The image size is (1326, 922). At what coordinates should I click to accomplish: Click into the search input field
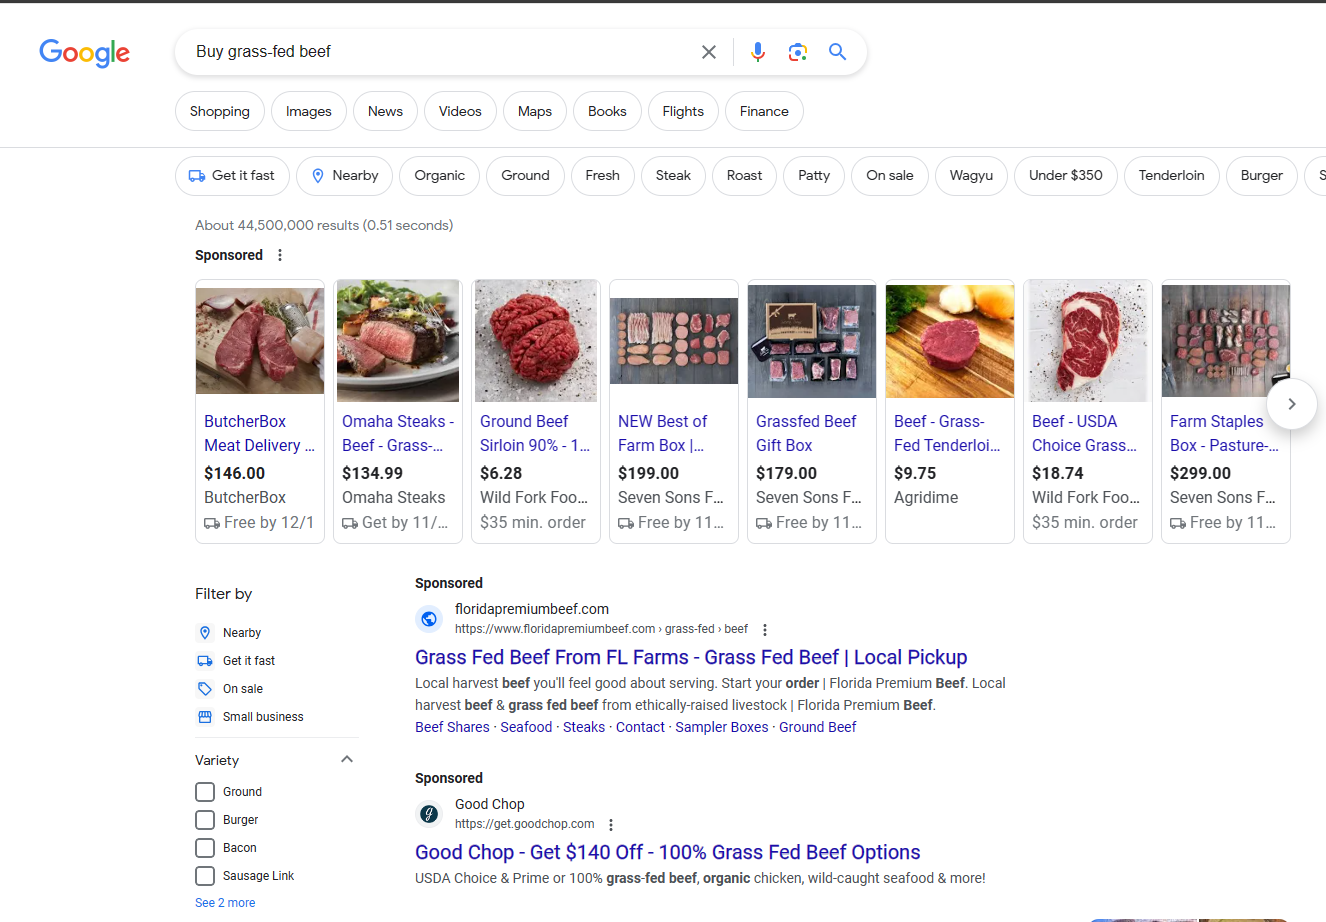(440, 52)
